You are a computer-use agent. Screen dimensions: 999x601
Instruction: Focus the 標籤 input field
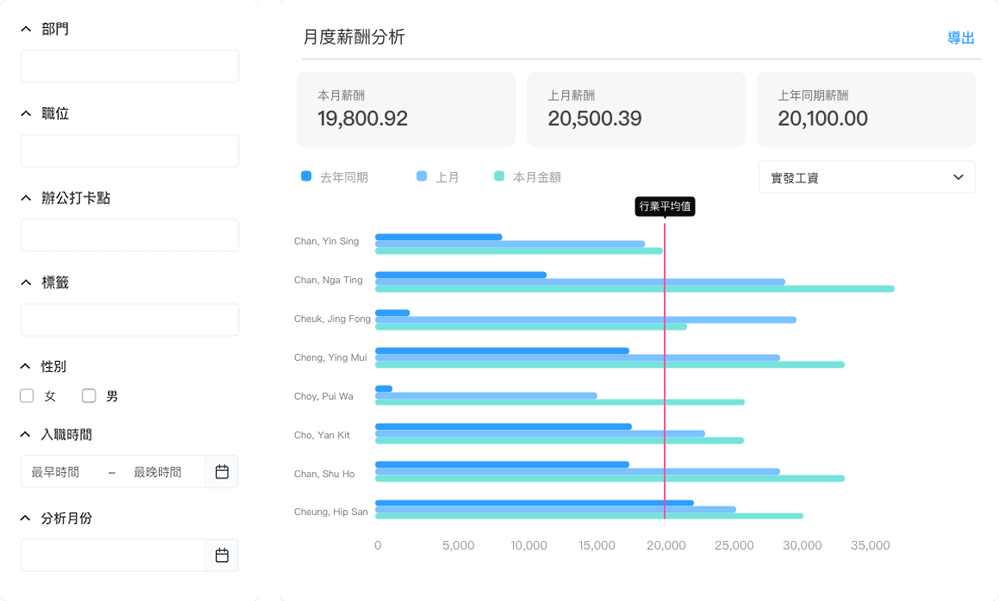point(130,319)
